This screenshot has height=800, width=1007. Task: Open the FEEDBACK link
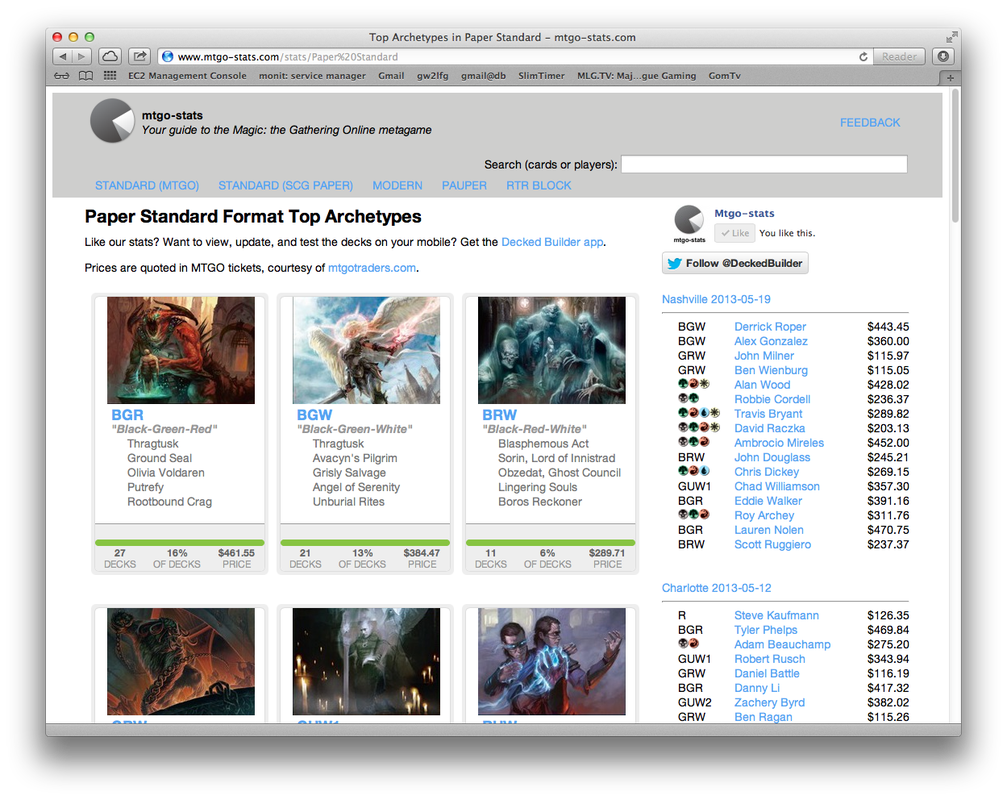(870, 122)
